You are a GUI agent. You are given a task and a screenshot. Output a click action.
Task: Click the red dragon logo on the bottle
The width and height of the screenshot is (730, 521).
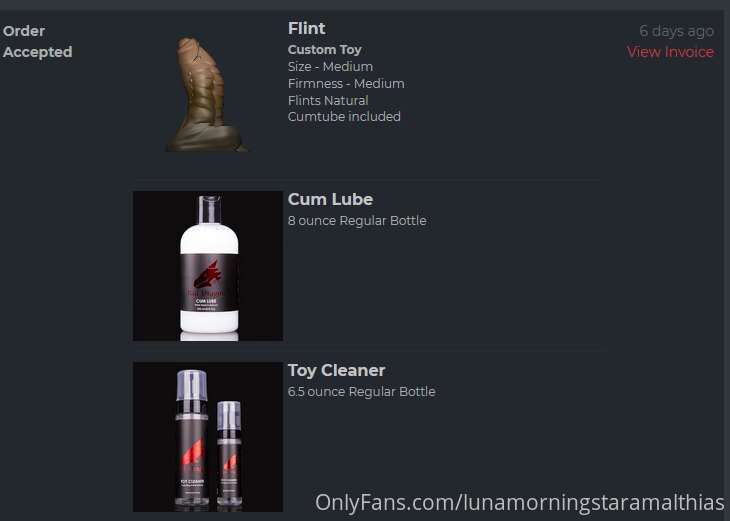[x=207, y=274]
